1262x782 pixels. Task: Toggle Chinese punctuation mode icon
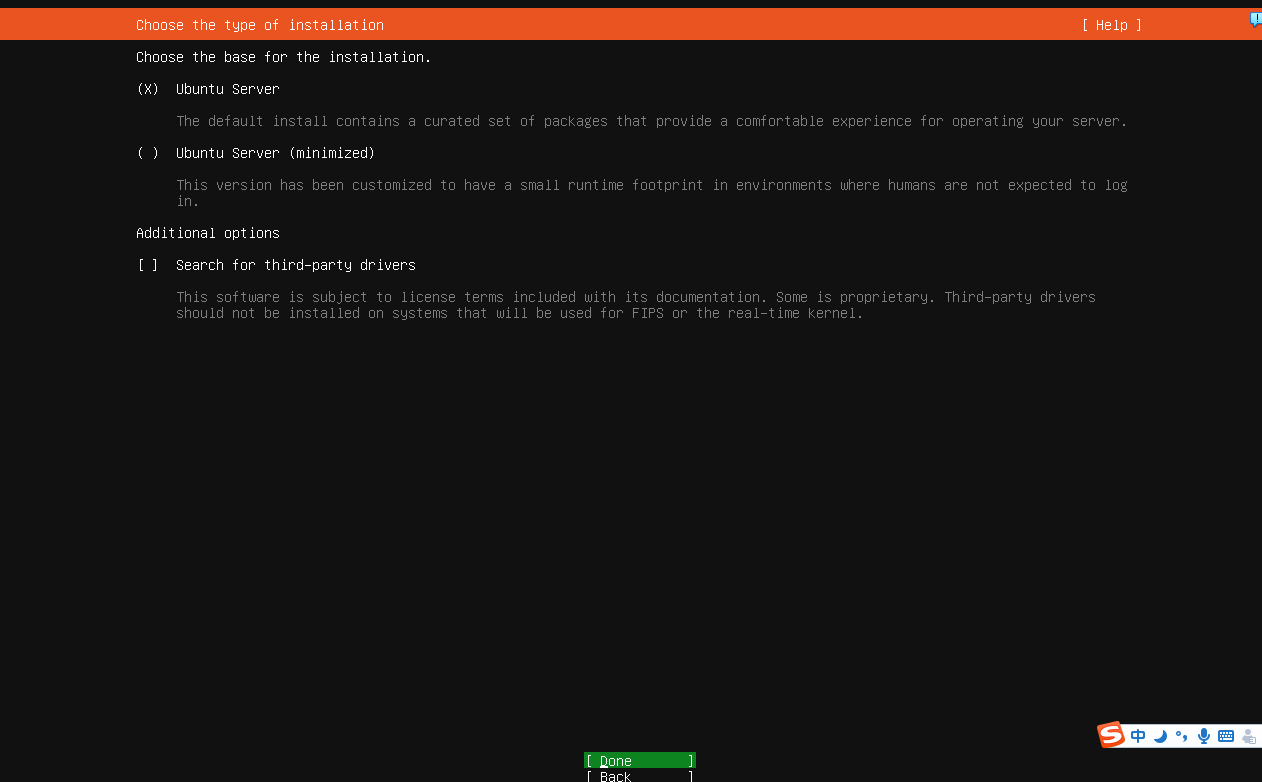(x=1181, y=736)
